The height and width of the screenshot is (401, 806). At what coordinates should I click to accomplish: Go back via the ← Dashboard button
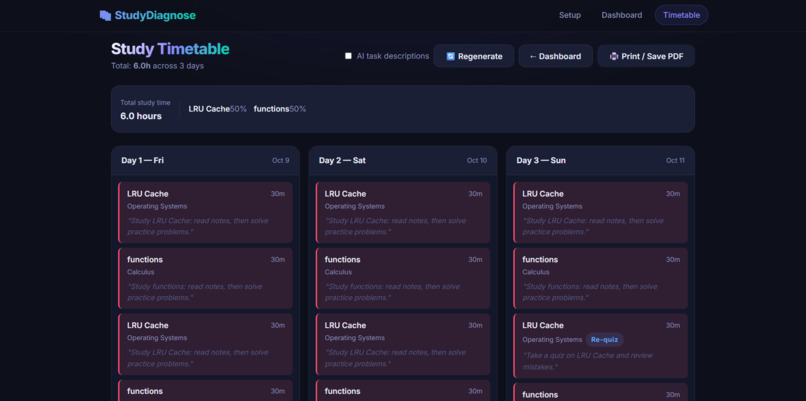555,56
